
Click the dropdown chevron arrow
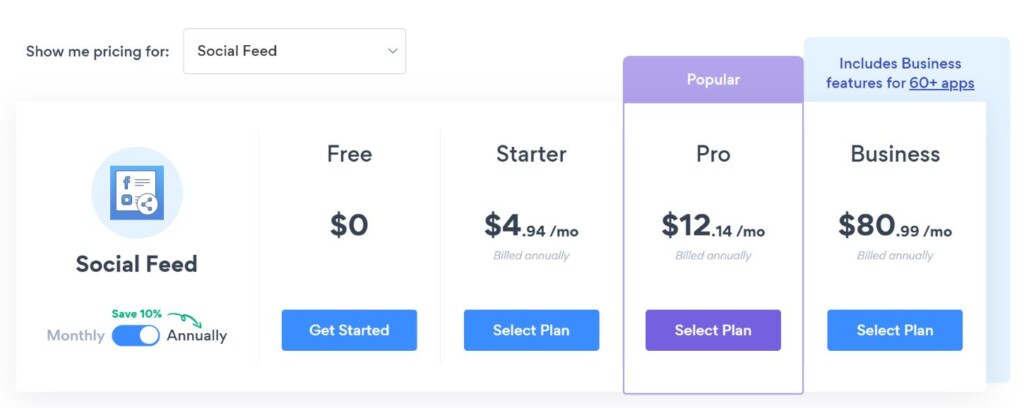click(x=392, y=51)
